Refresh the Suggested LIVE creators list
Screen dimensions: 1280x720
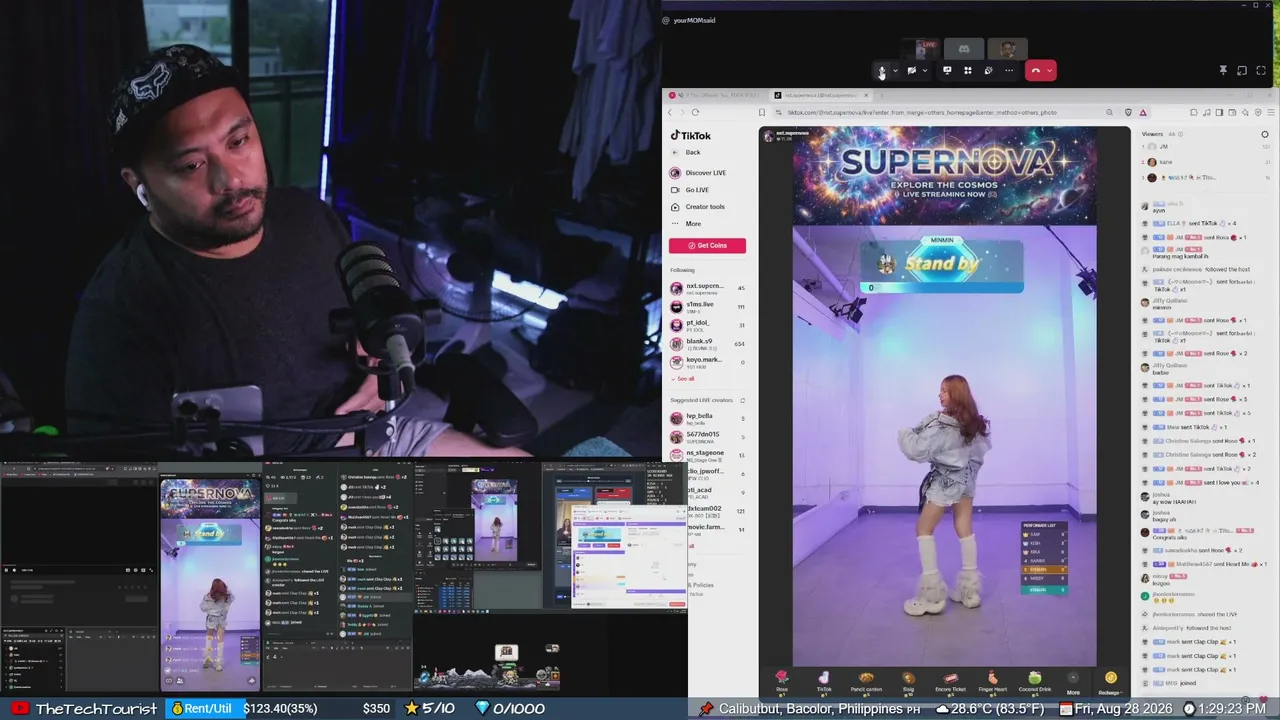[x=742, y=400]
